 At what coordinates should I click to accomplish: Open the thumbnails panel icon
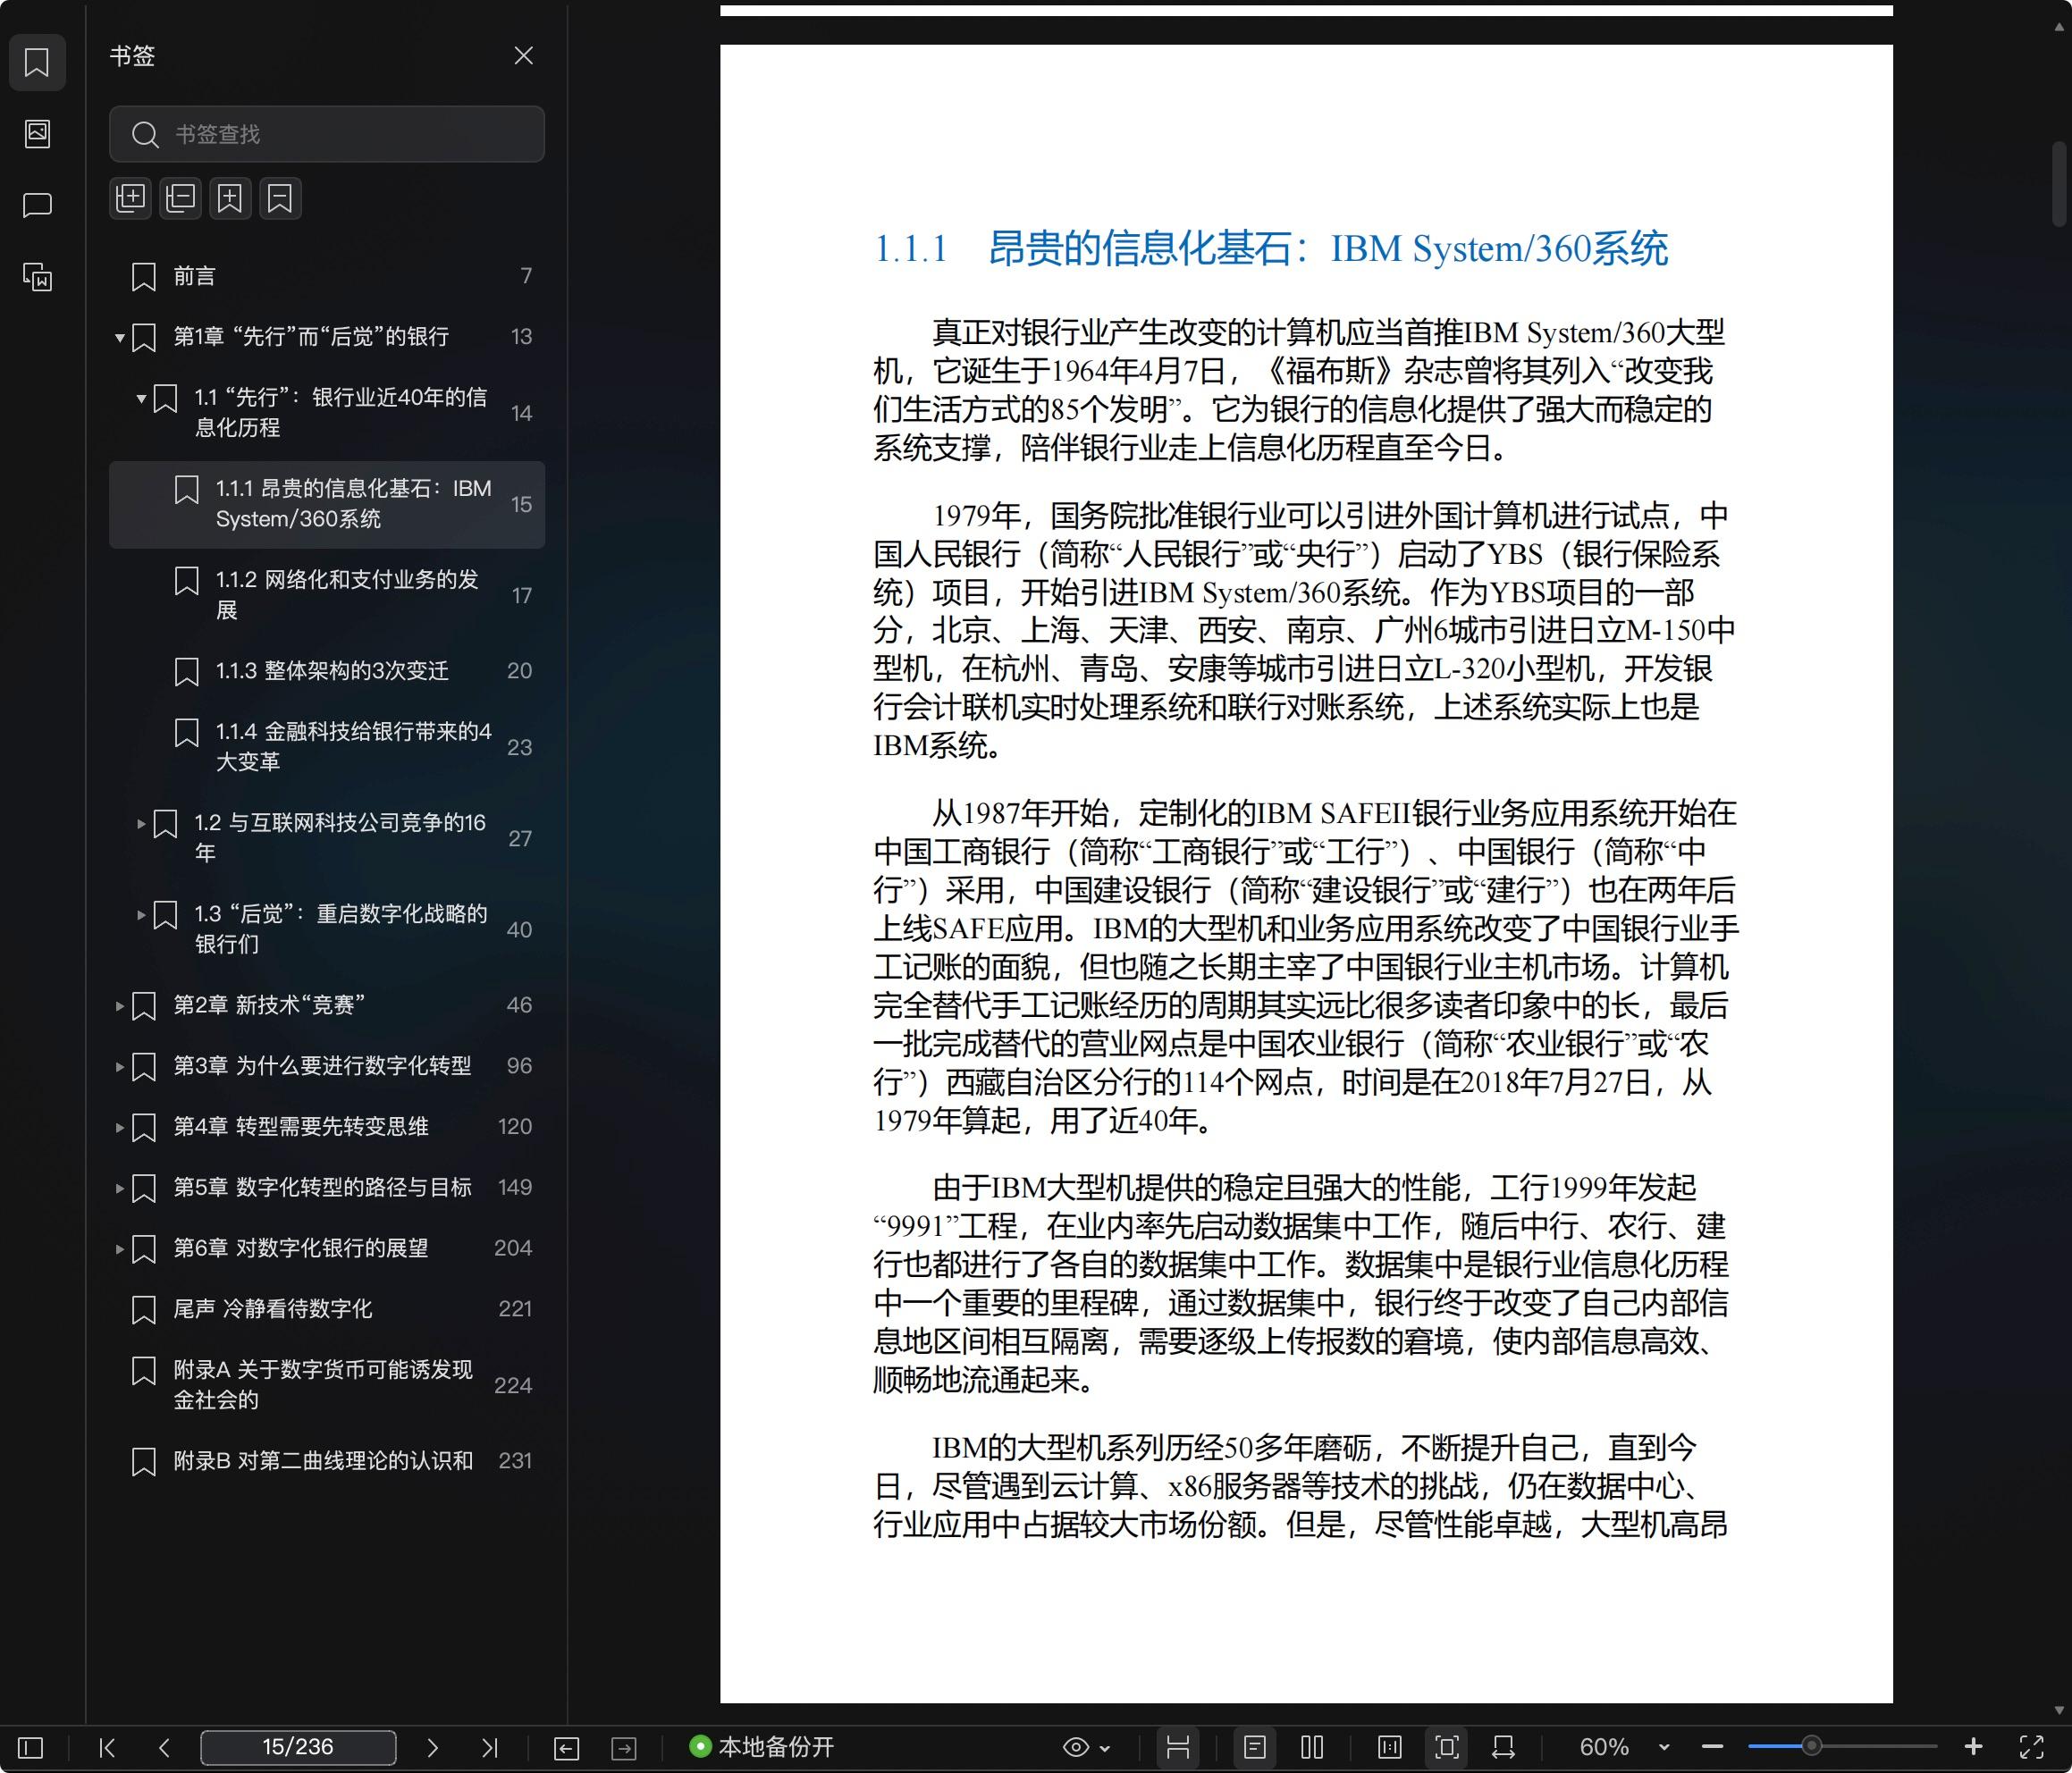pyautogui.click(x=37, y=133)
